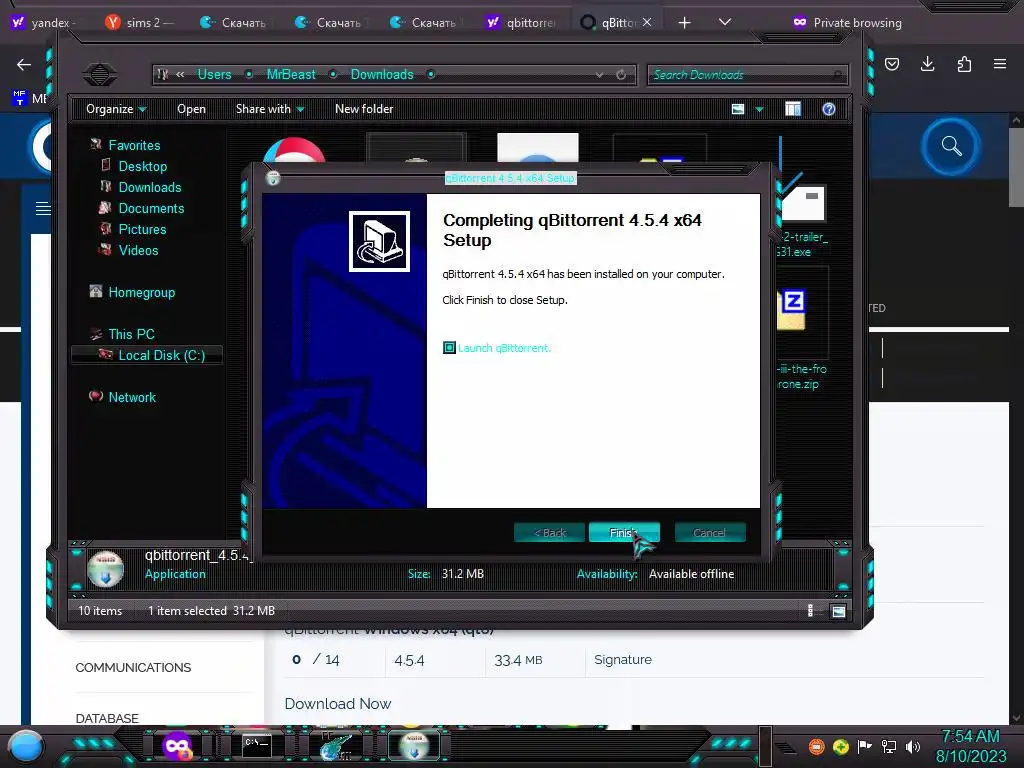This screenshot has height=768, width=1024.
Task: Click New folder in the Explorer toolbar
Action: [364, 109]
